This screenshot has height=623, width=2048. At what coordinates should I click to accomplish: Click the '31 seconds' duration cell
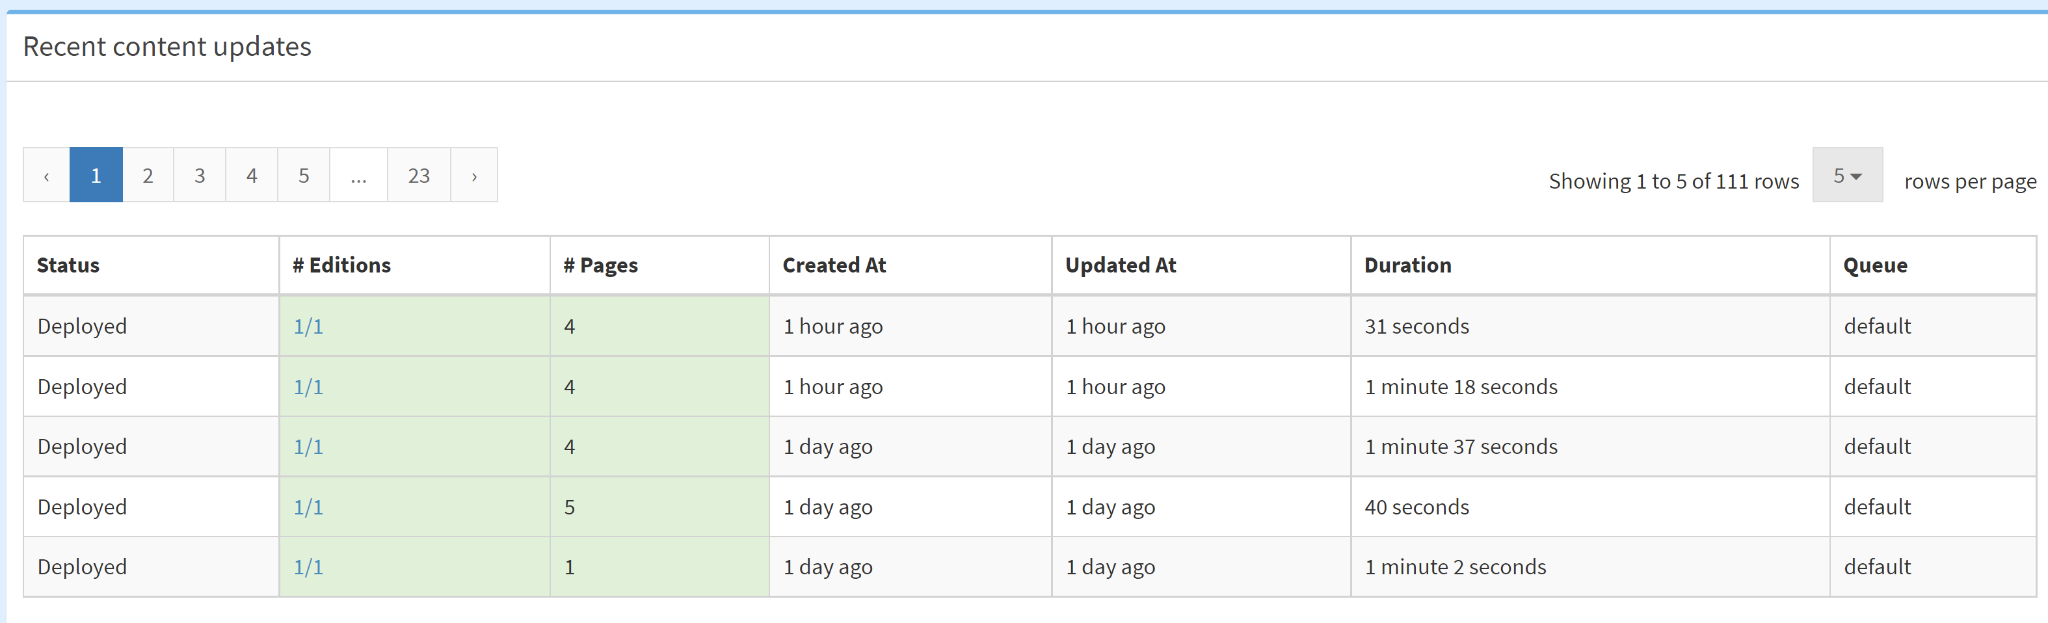point(1590,326)
